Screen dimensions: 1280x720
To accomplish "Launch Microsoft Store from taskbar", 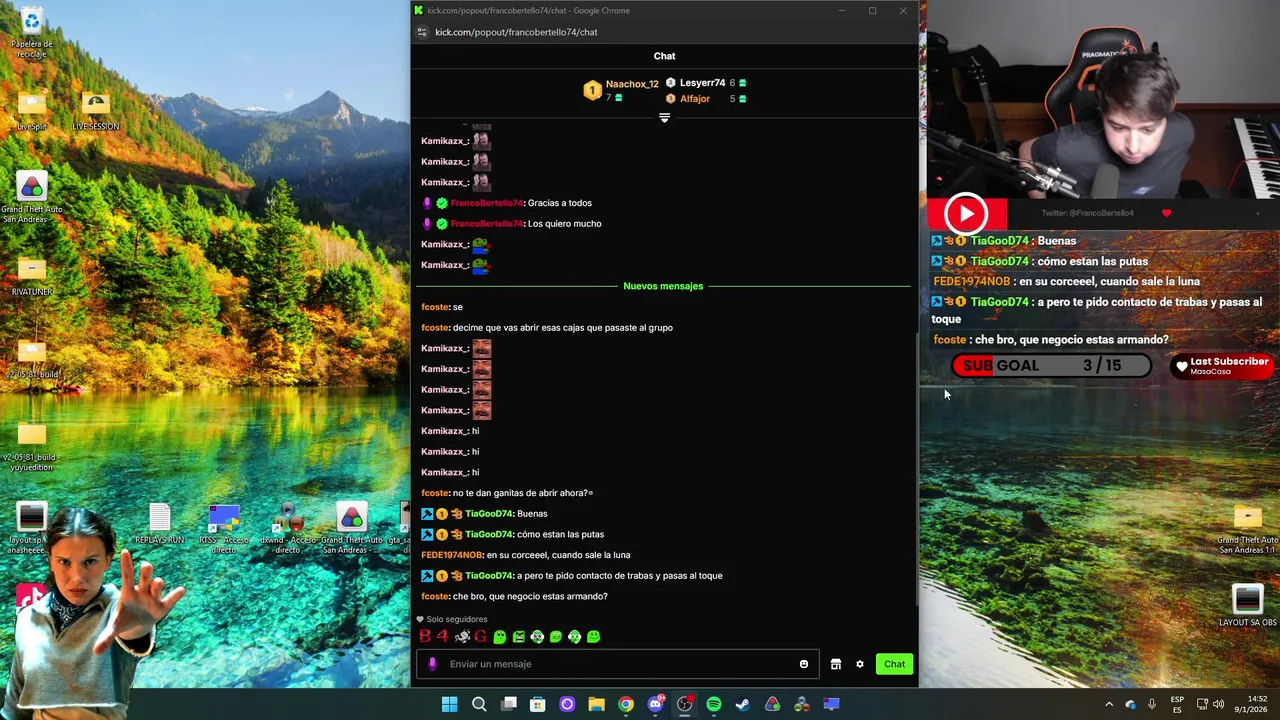I will click(x=538, y=704).
